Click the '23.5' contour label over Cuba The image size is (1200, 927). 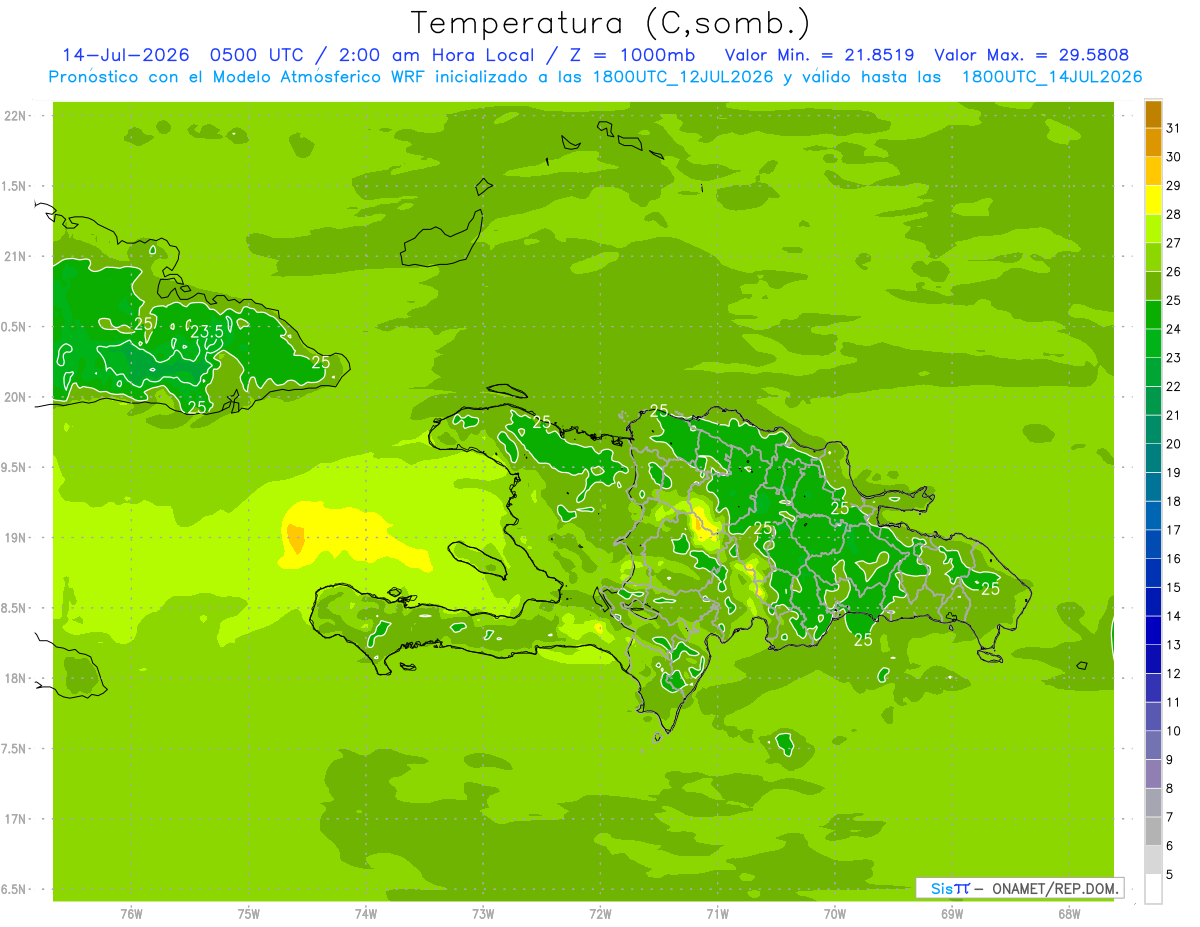point(206,332)
